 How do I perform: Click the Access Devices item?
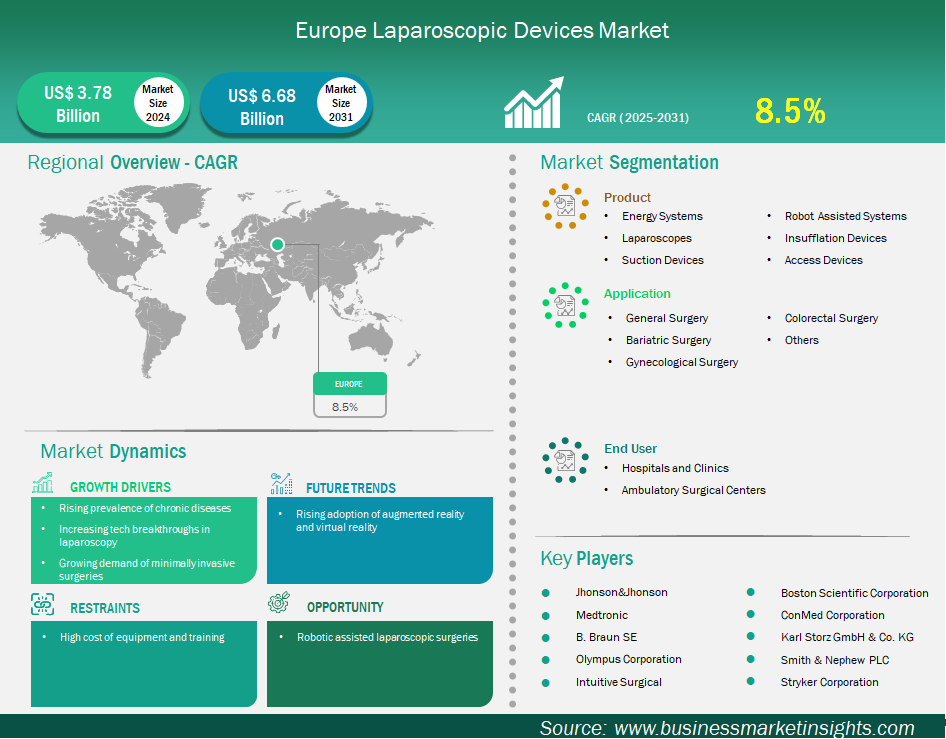[824, 260]
